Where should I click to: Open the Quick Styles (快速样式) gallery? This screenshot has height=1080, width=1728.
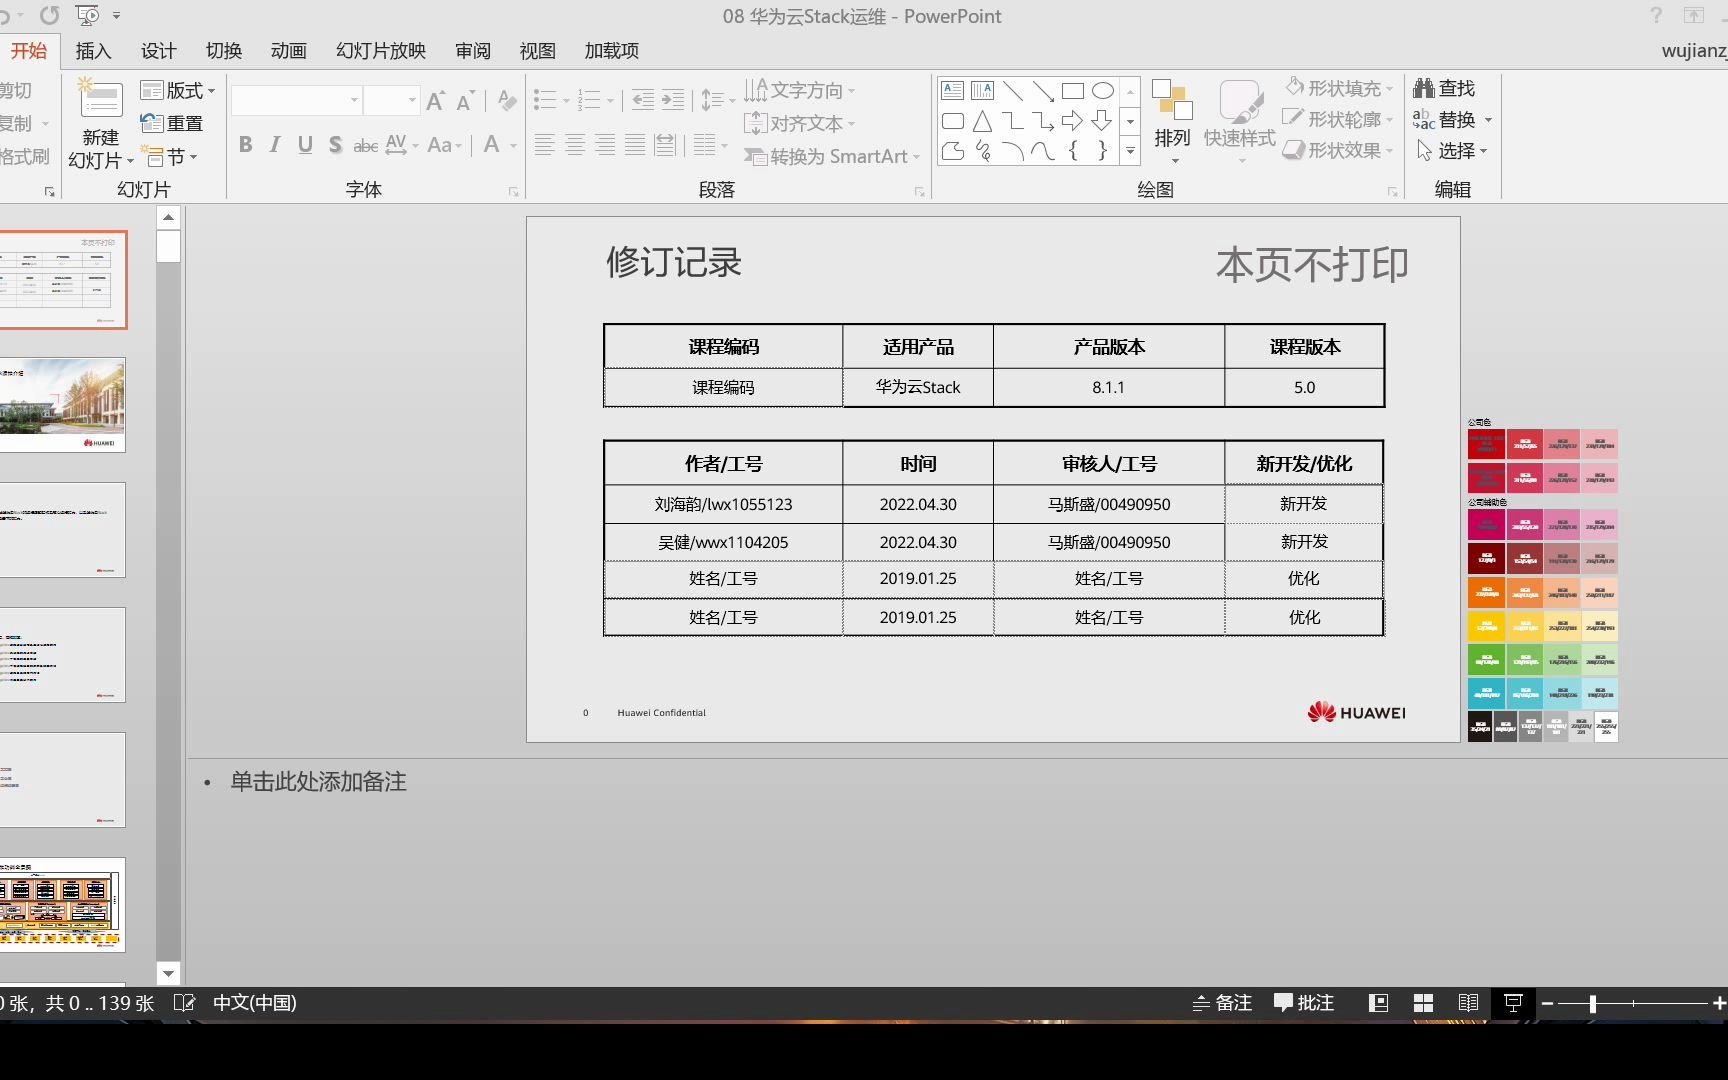pyautogui.click(x=1240, y=121)
